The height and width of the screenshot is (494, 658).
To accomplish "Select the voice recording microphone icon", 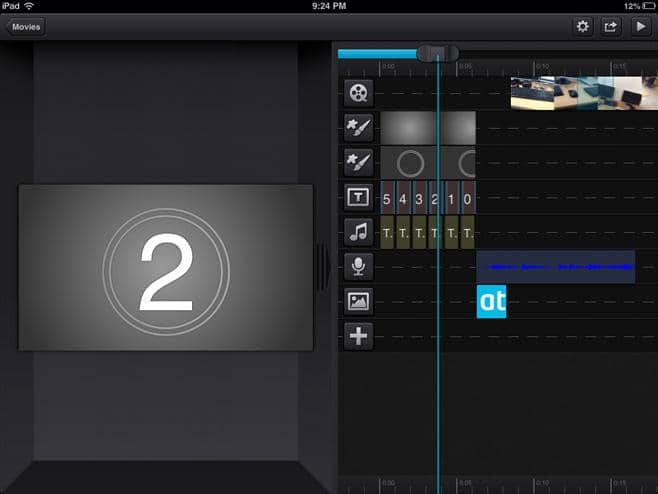I will (358, 267).
